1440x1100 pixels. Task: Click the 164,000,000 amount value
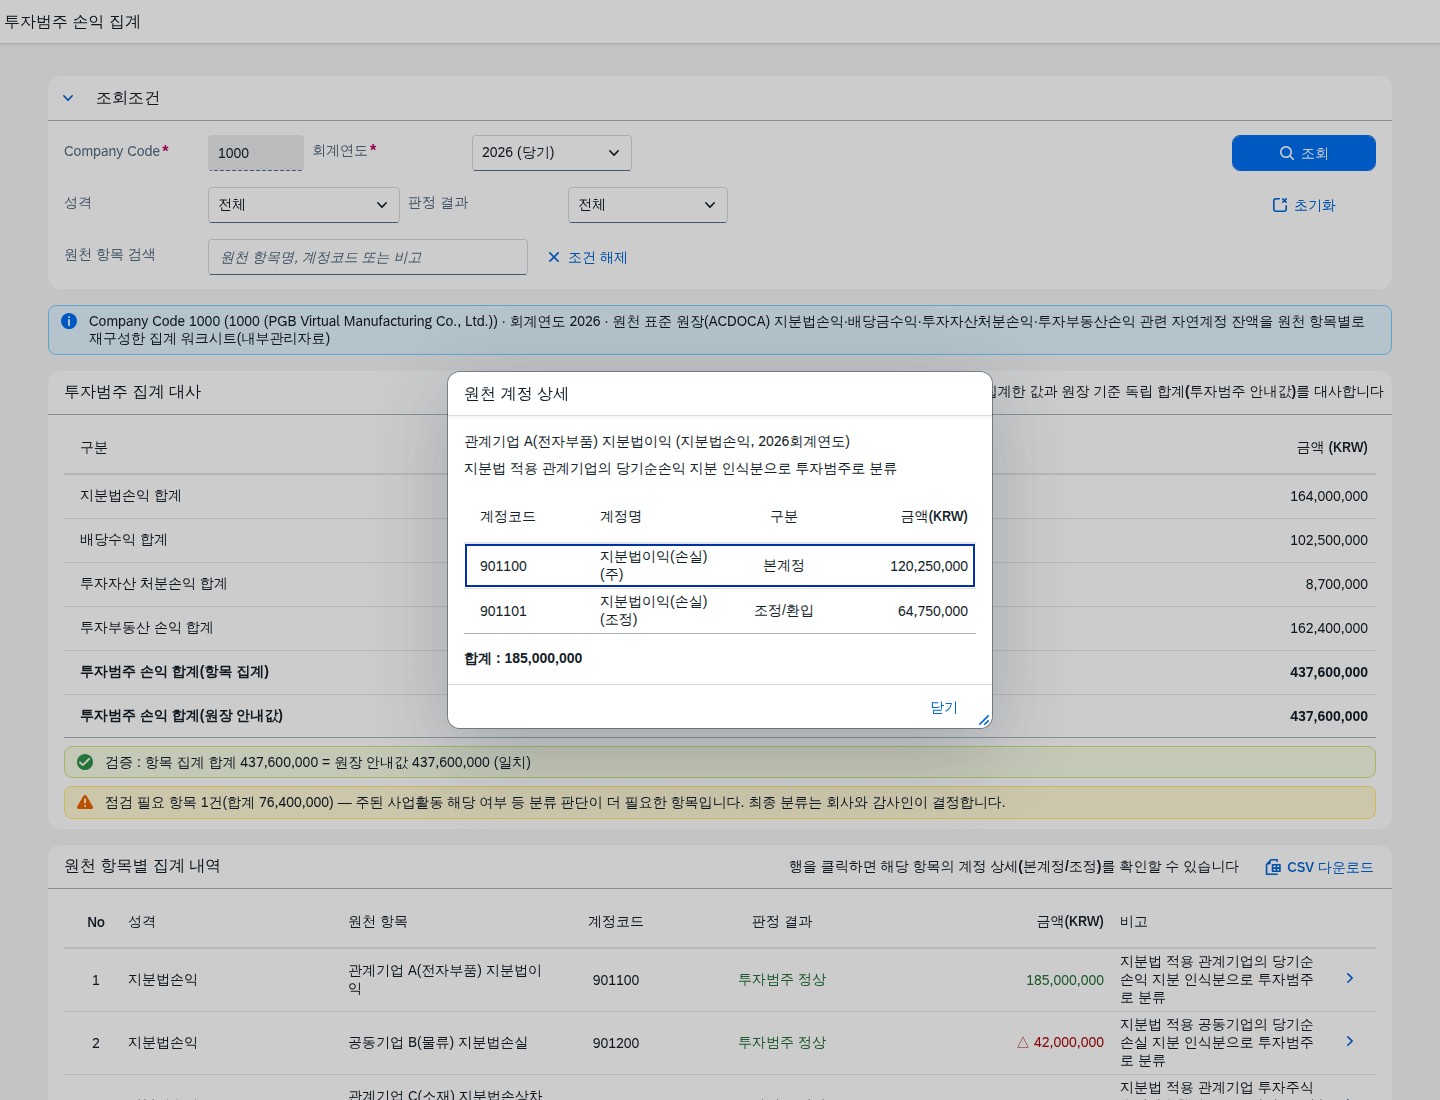pos(1329,496)
